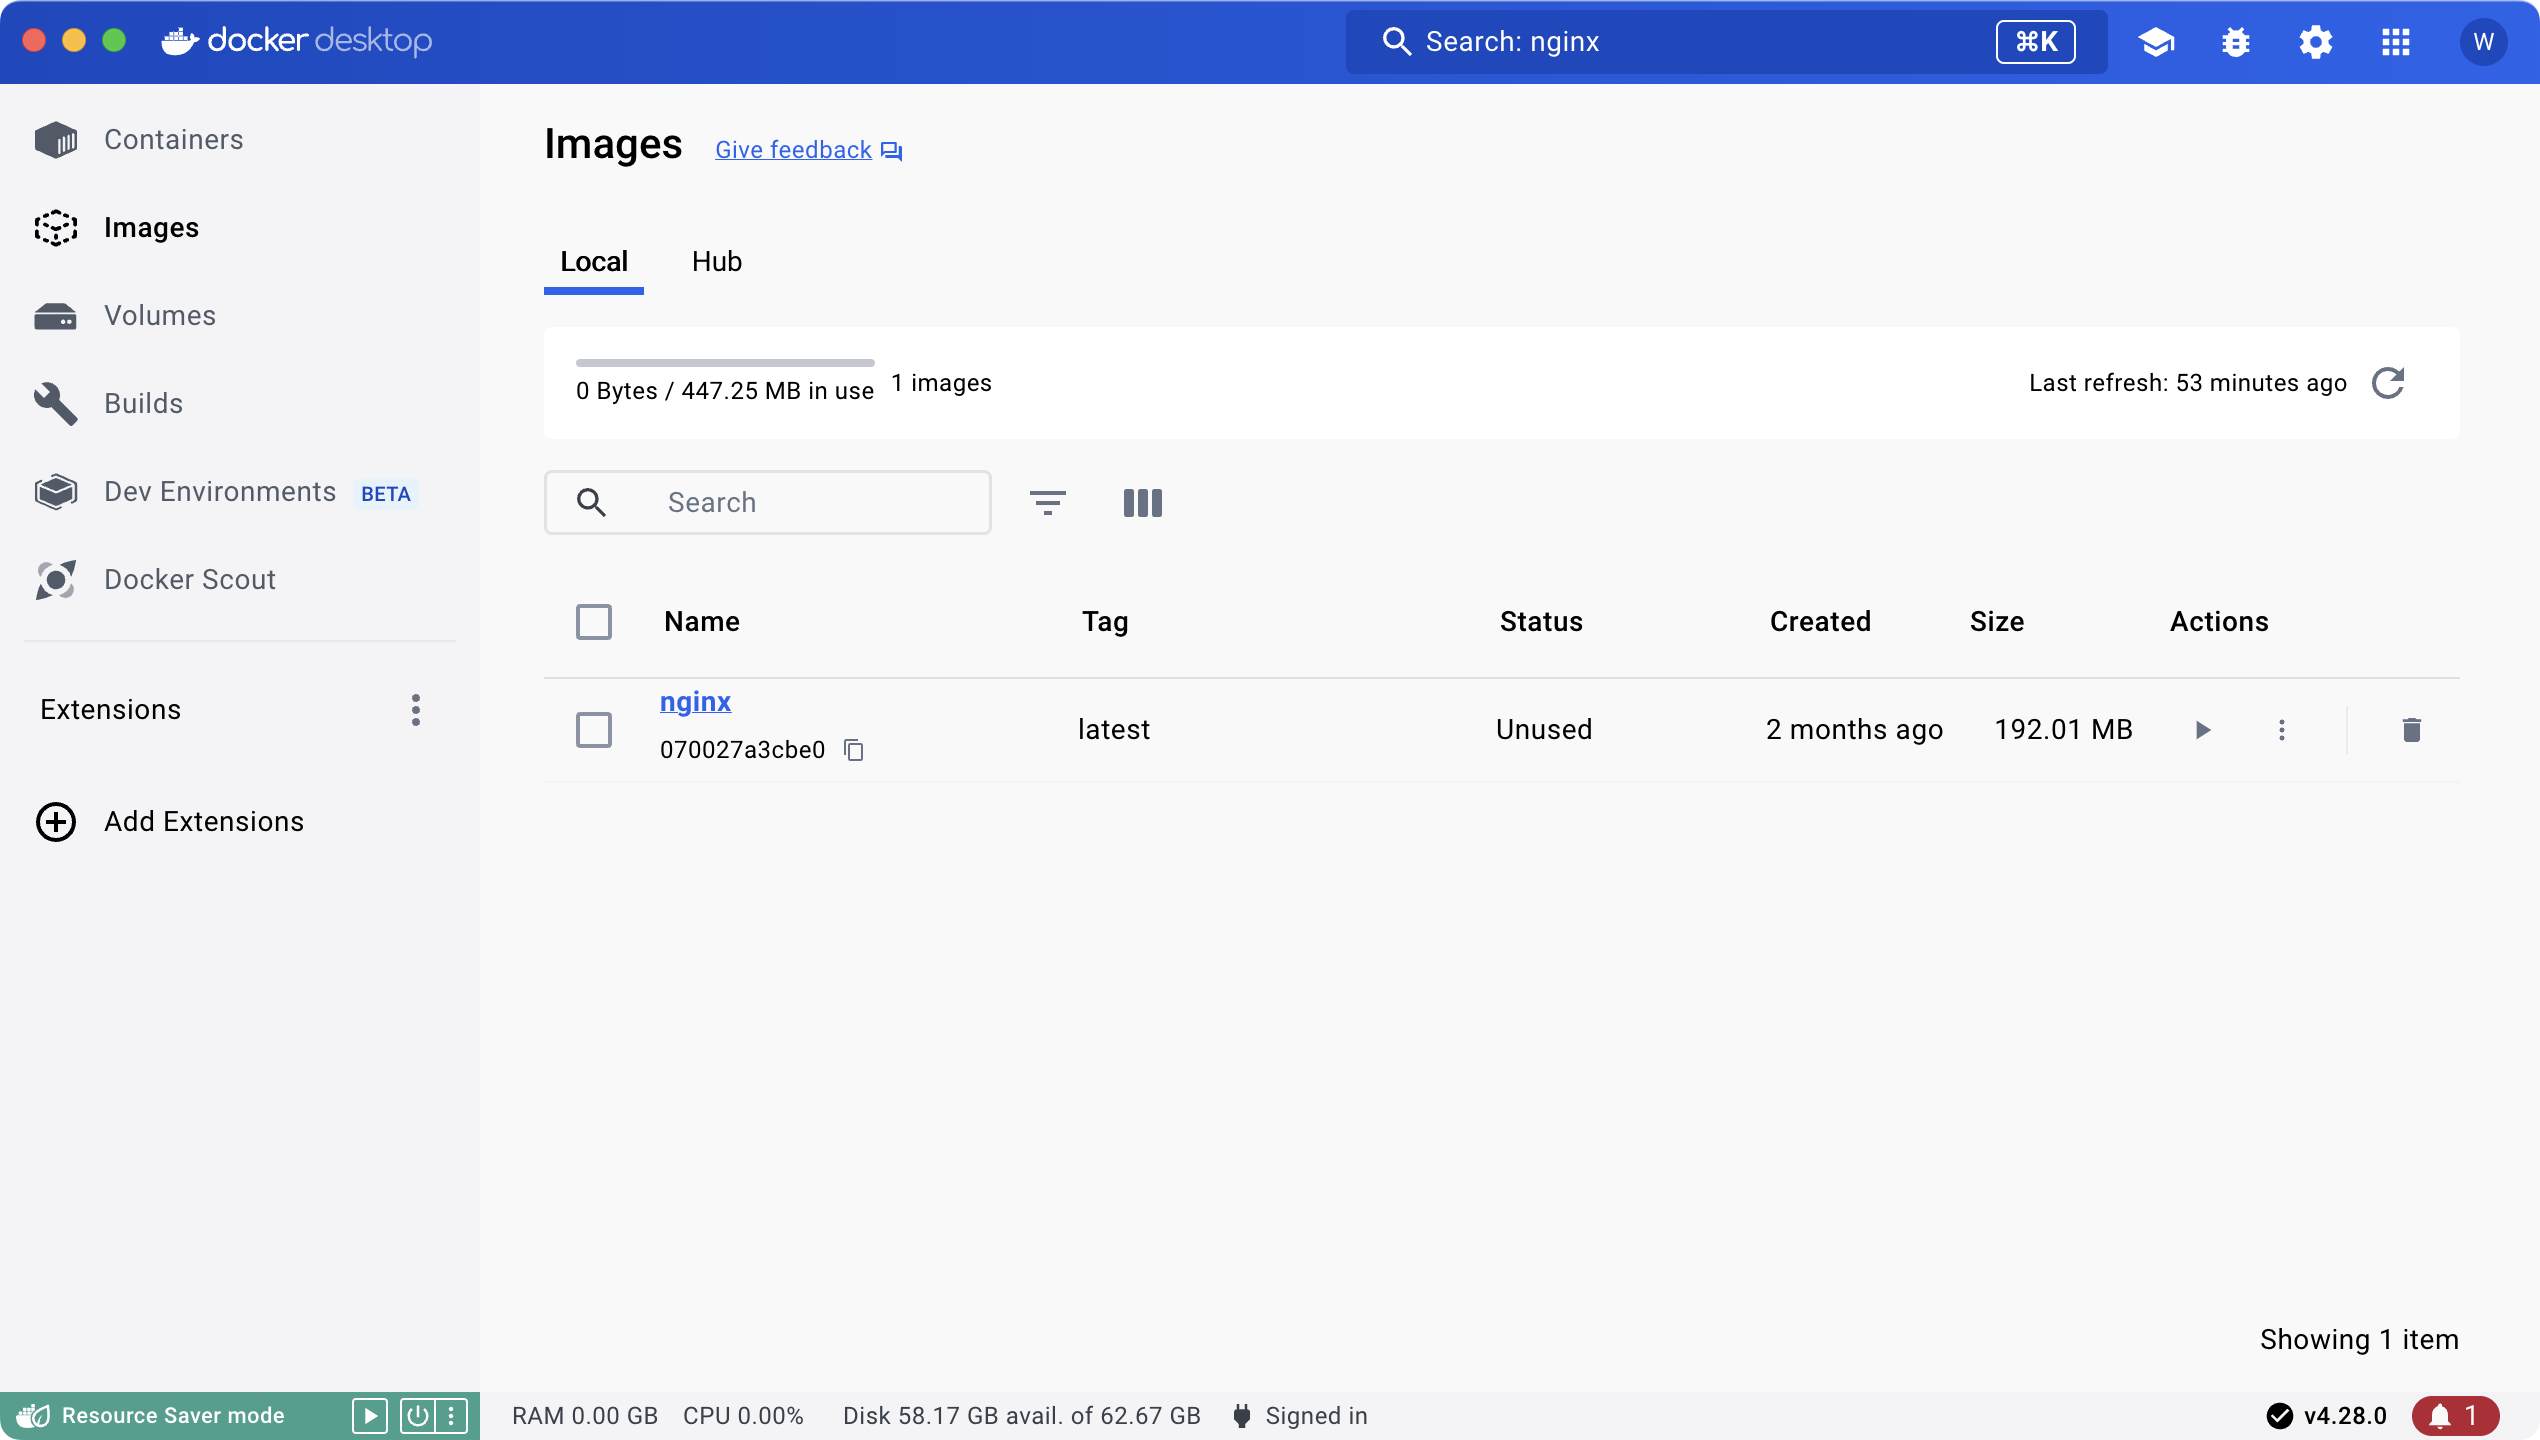2540x1440 pixels.
Task: Click the ⌘K shortcut badge
Action: (2036, 42)
